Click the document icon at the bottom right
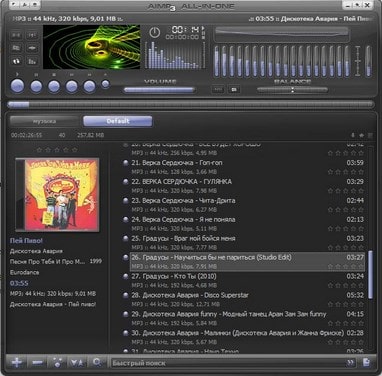382x376 pixels. pyautogui.click(x=366, y=363)
